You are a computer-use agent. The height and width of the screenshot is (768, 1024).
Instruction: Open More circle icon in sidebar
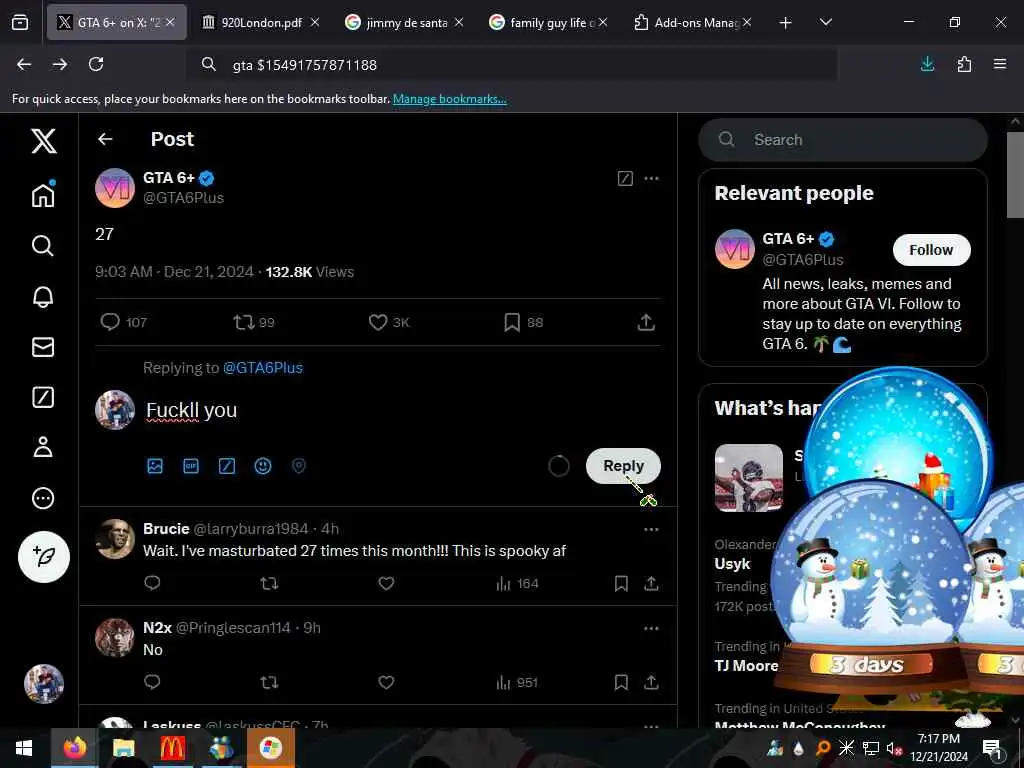click(x=43, y=498)
